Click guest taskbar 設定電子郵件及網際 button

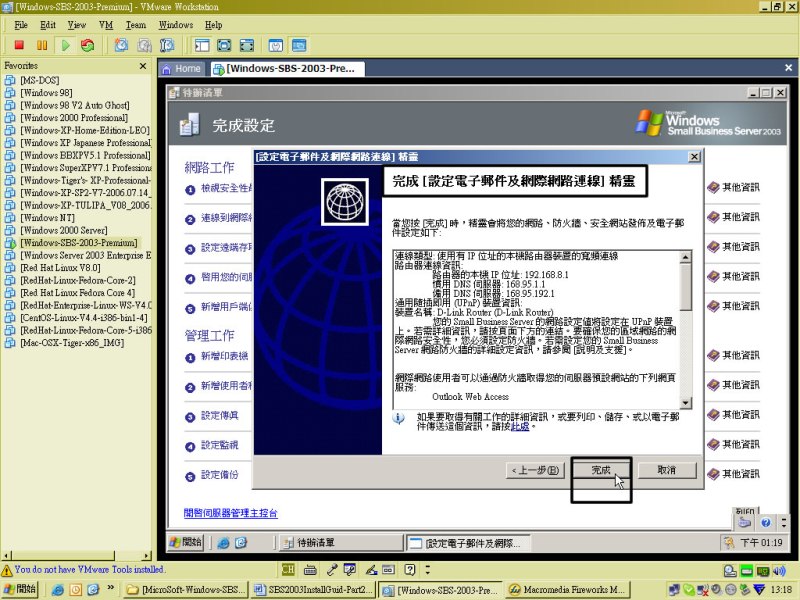[x=467, y=543]
